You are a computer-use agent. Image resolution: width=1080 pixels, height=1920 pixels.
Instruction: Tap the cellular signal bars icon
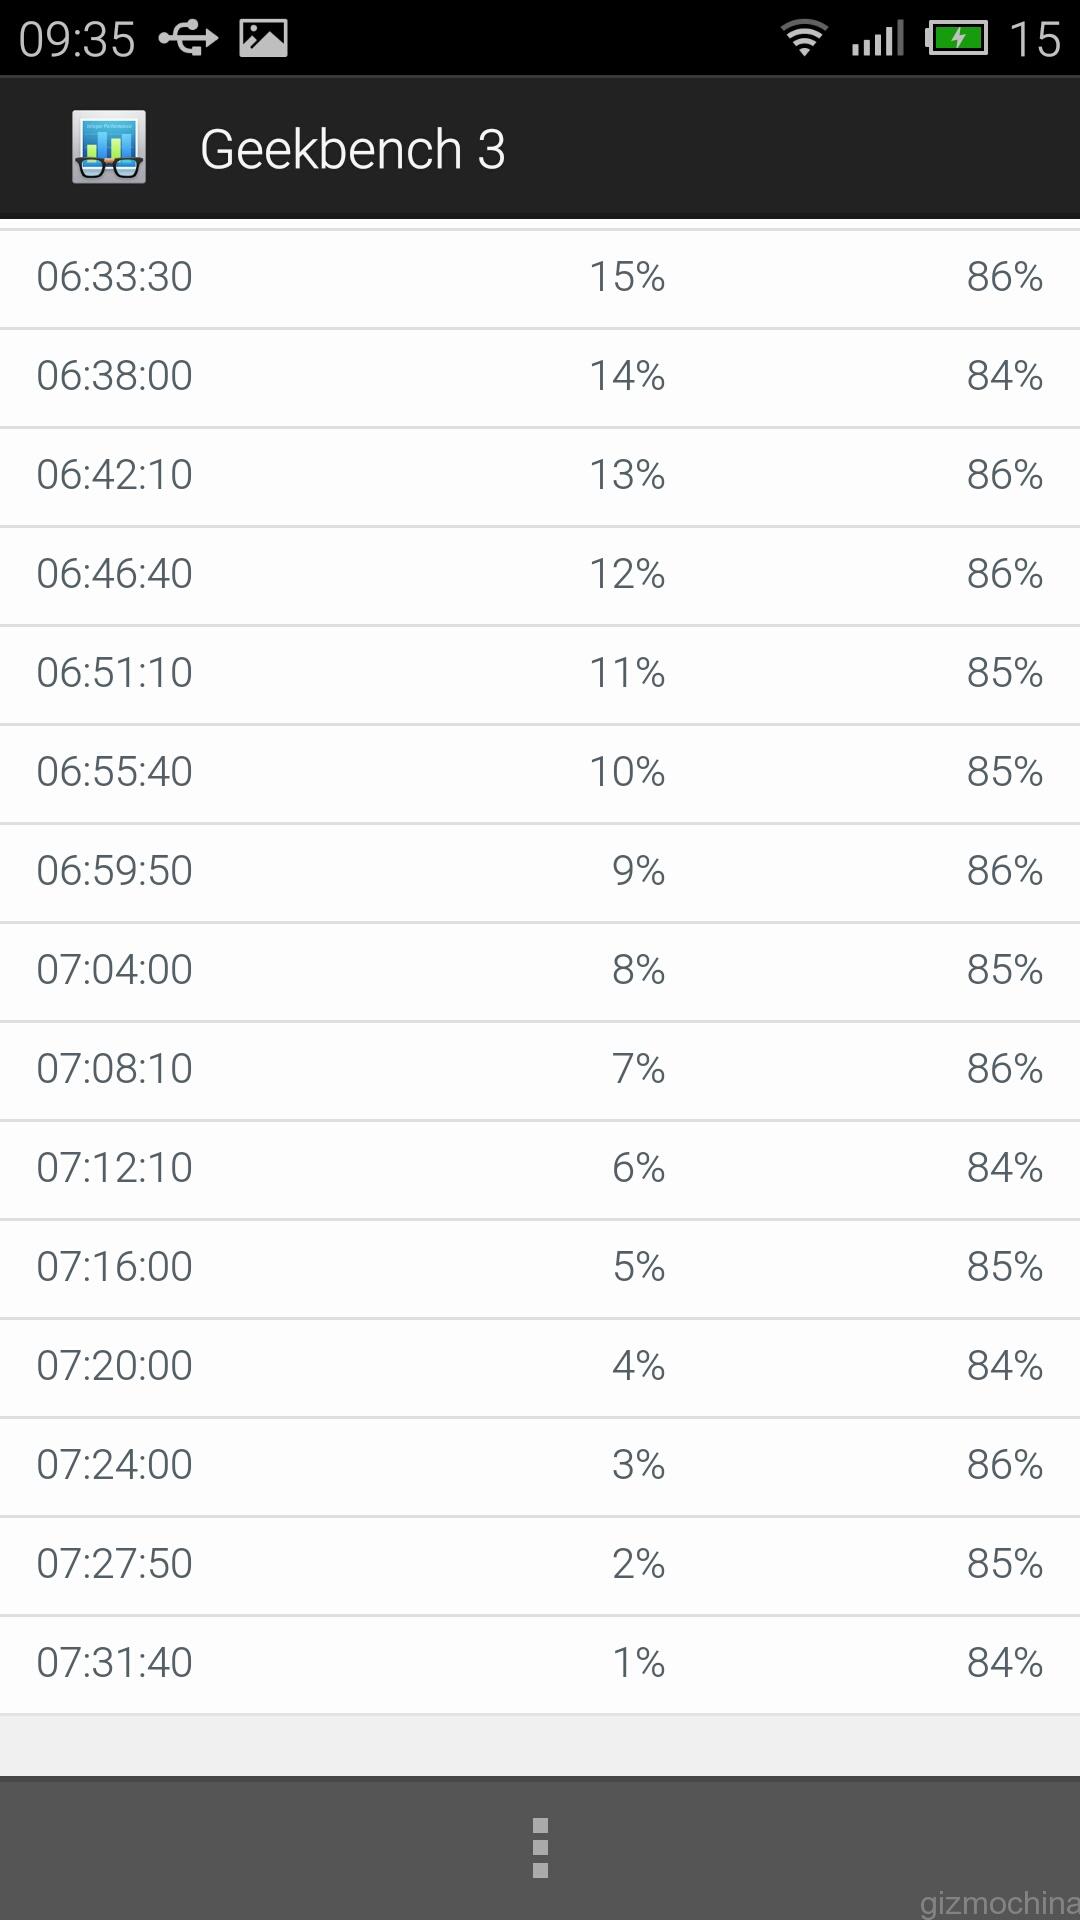(x=877, y=38)
